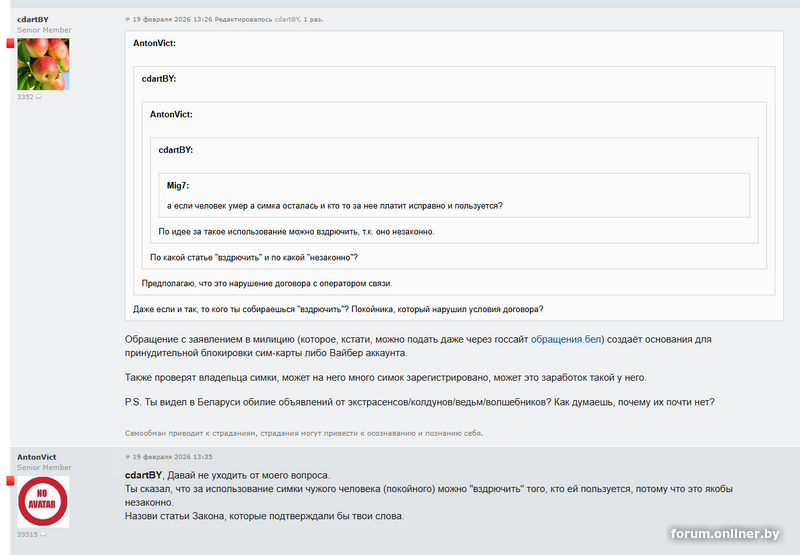Click the red status marker beside AntonVict's avatar
Image resolution: width=800 pixels, height=555 pixels.
[11, 481]
